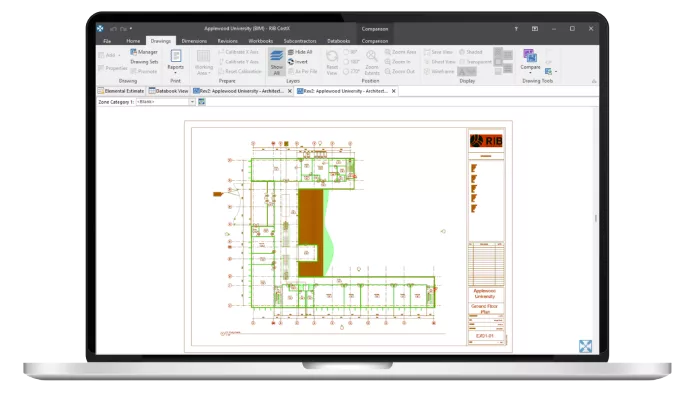This screenshot has height=394, width=700.
Task: Open the Reports print menu
Action: click(x=175, y=62)
